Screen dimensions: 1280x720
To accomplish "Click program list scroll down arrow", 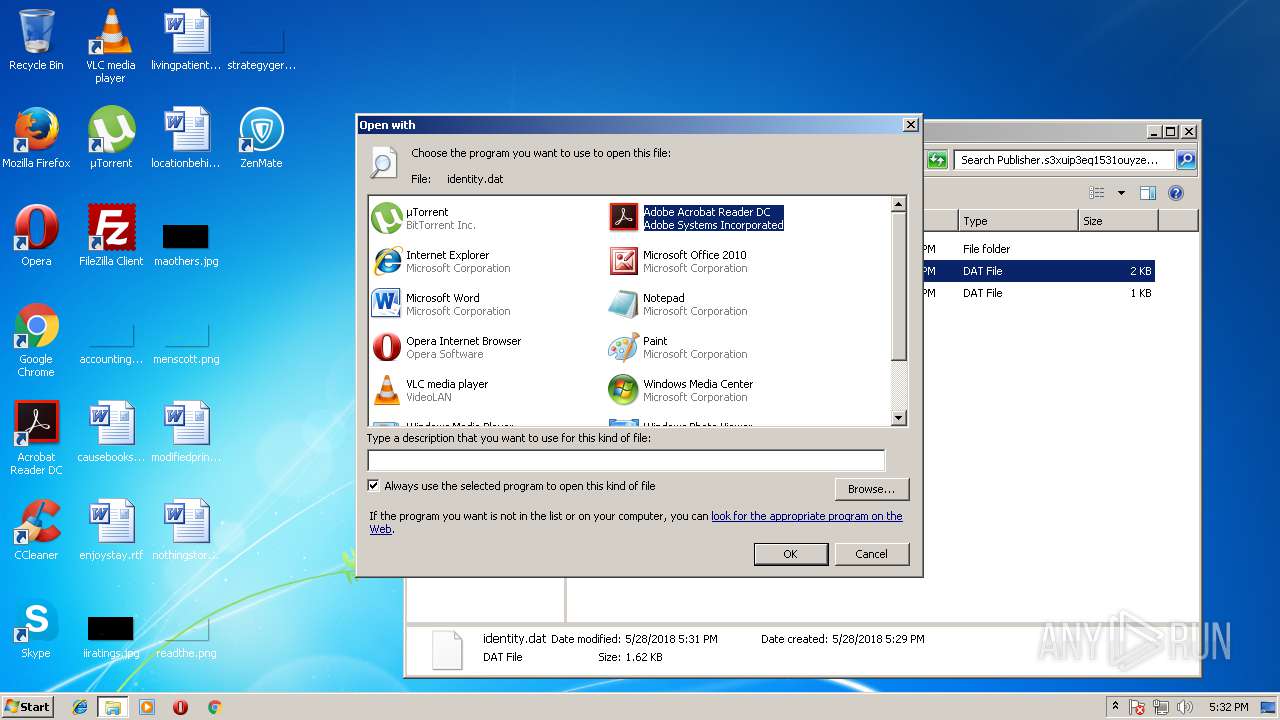I will point(898,418).
